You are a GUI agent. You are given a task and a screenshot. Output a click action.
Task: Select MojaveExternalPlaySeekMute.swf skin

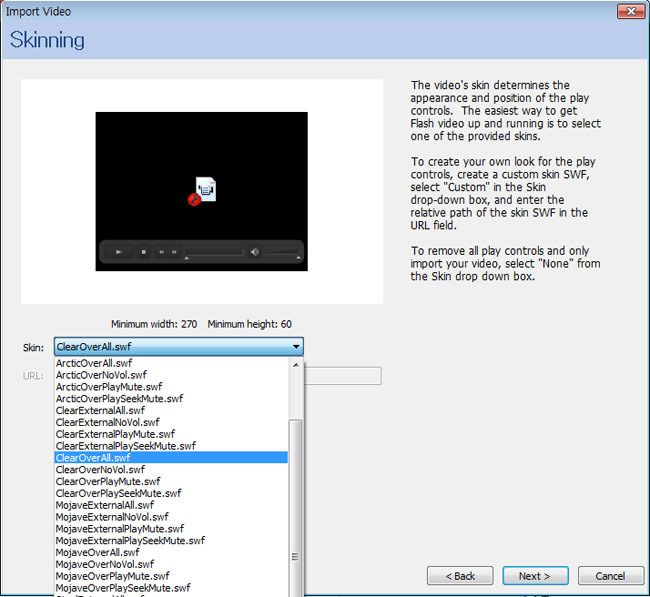click(171, 540)
